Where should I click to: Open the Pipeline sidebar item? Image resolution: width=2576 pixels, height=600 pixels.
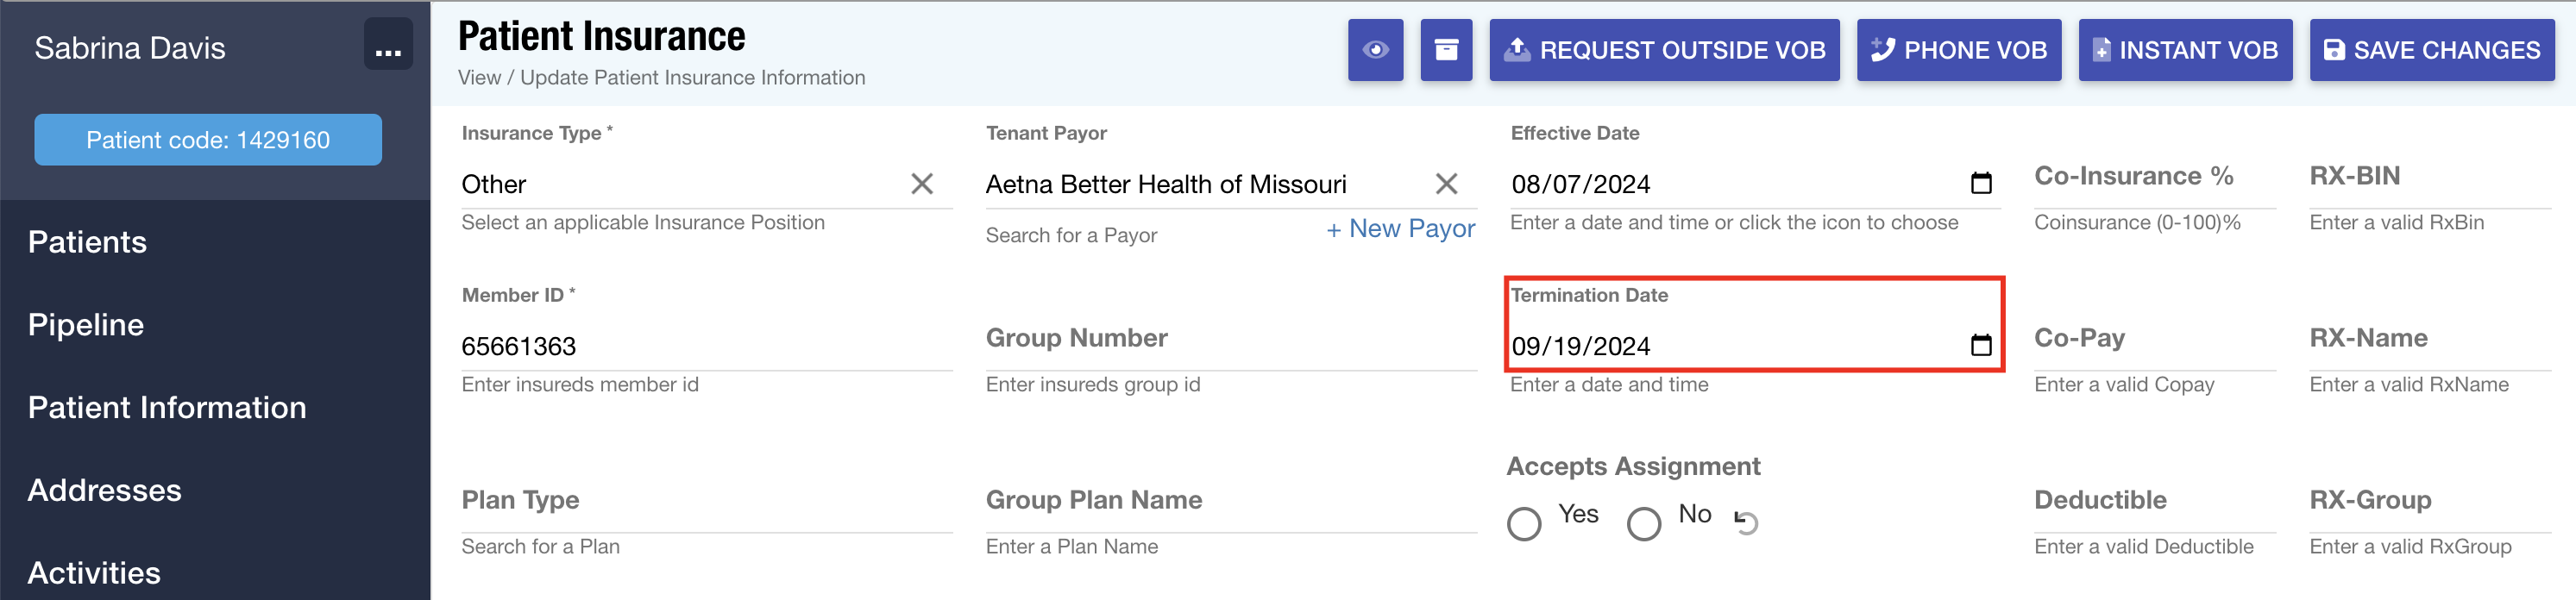click(x=86, y=324)
